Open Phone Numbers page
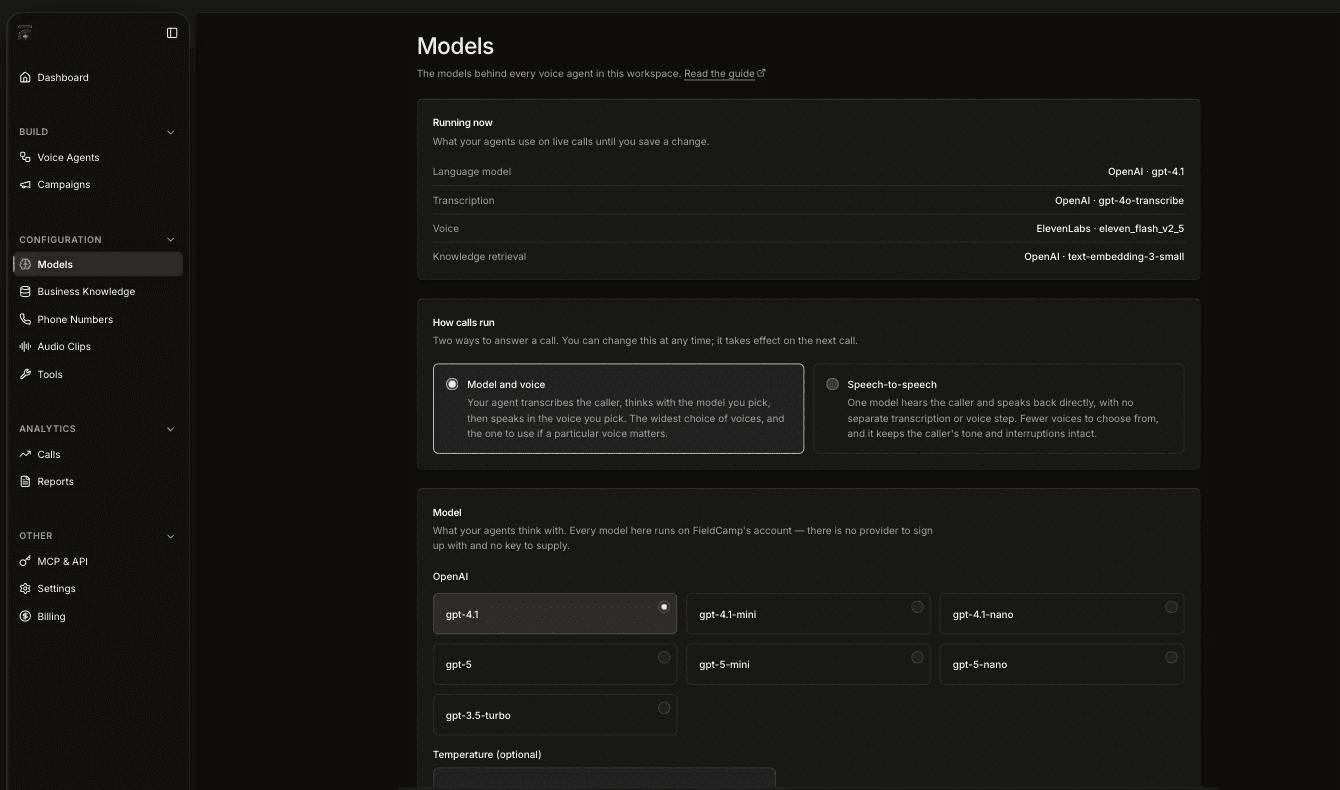Image resolution: width=1340 pixels, height=790 pixels. (x=97, y=319)
